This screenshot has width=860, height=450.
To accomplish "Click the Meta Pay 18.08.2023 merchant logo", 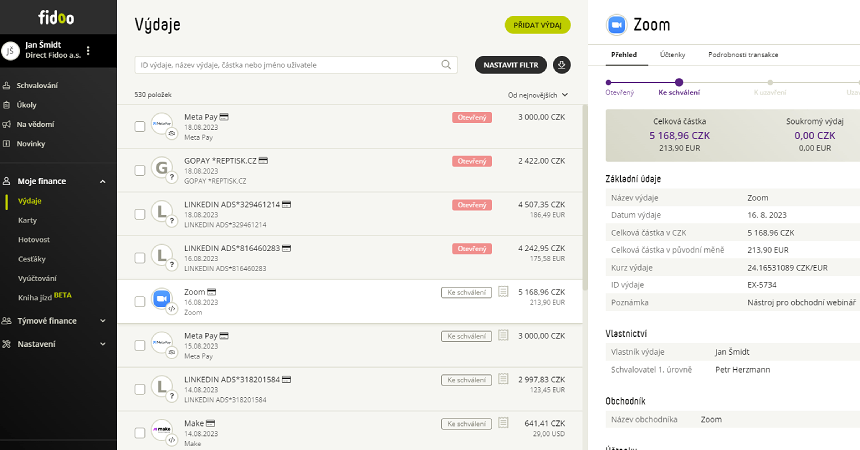I will click(x=162, y=124).
